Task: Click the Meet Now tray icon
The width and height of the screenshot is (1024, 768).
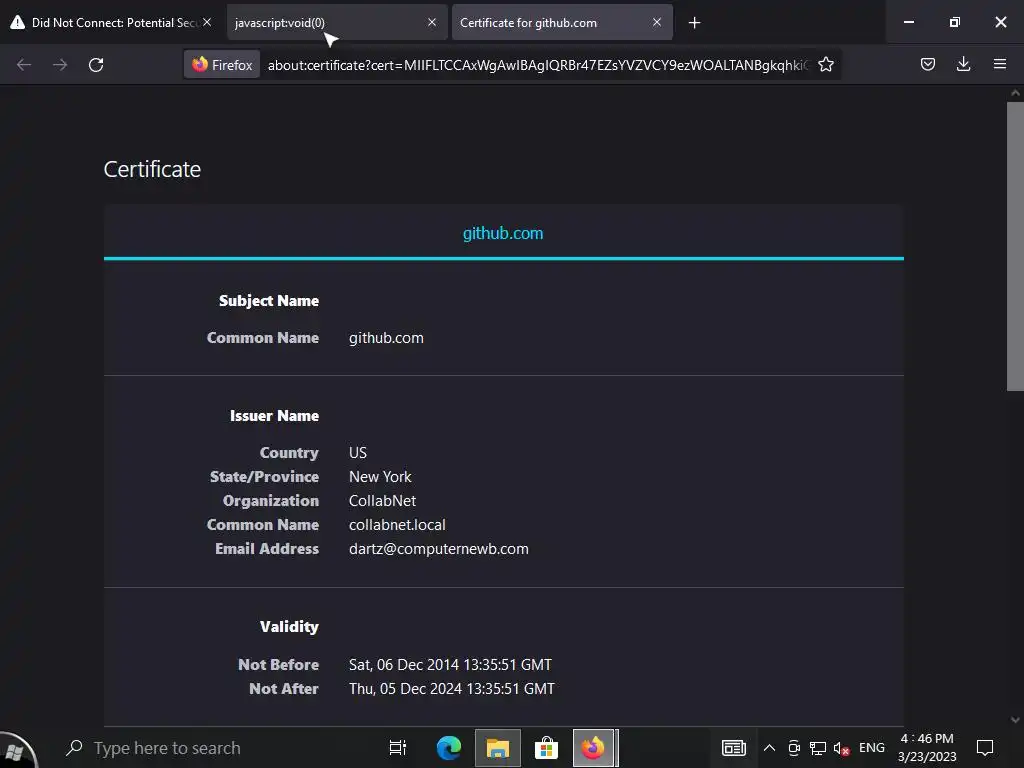Action: click(793, 748)
